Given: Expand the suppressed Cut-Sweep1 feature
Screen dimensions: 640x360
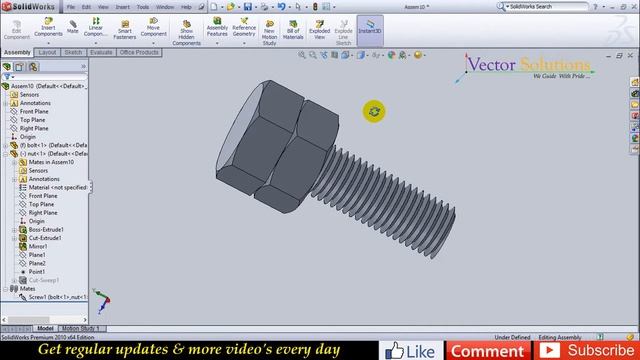Looking at the screenshot, I should tap(14, 280).
